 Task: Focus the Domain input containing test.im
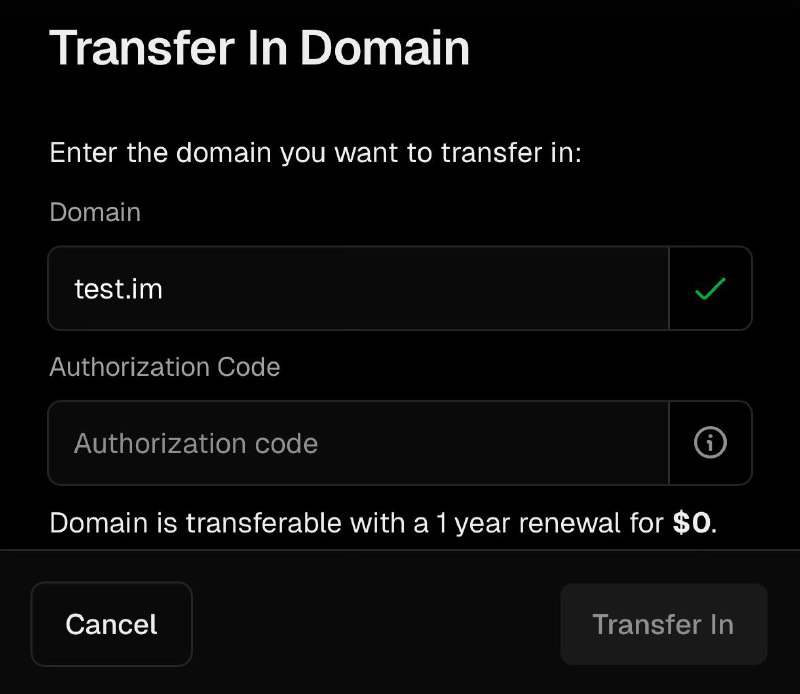(x=358, y=289)
